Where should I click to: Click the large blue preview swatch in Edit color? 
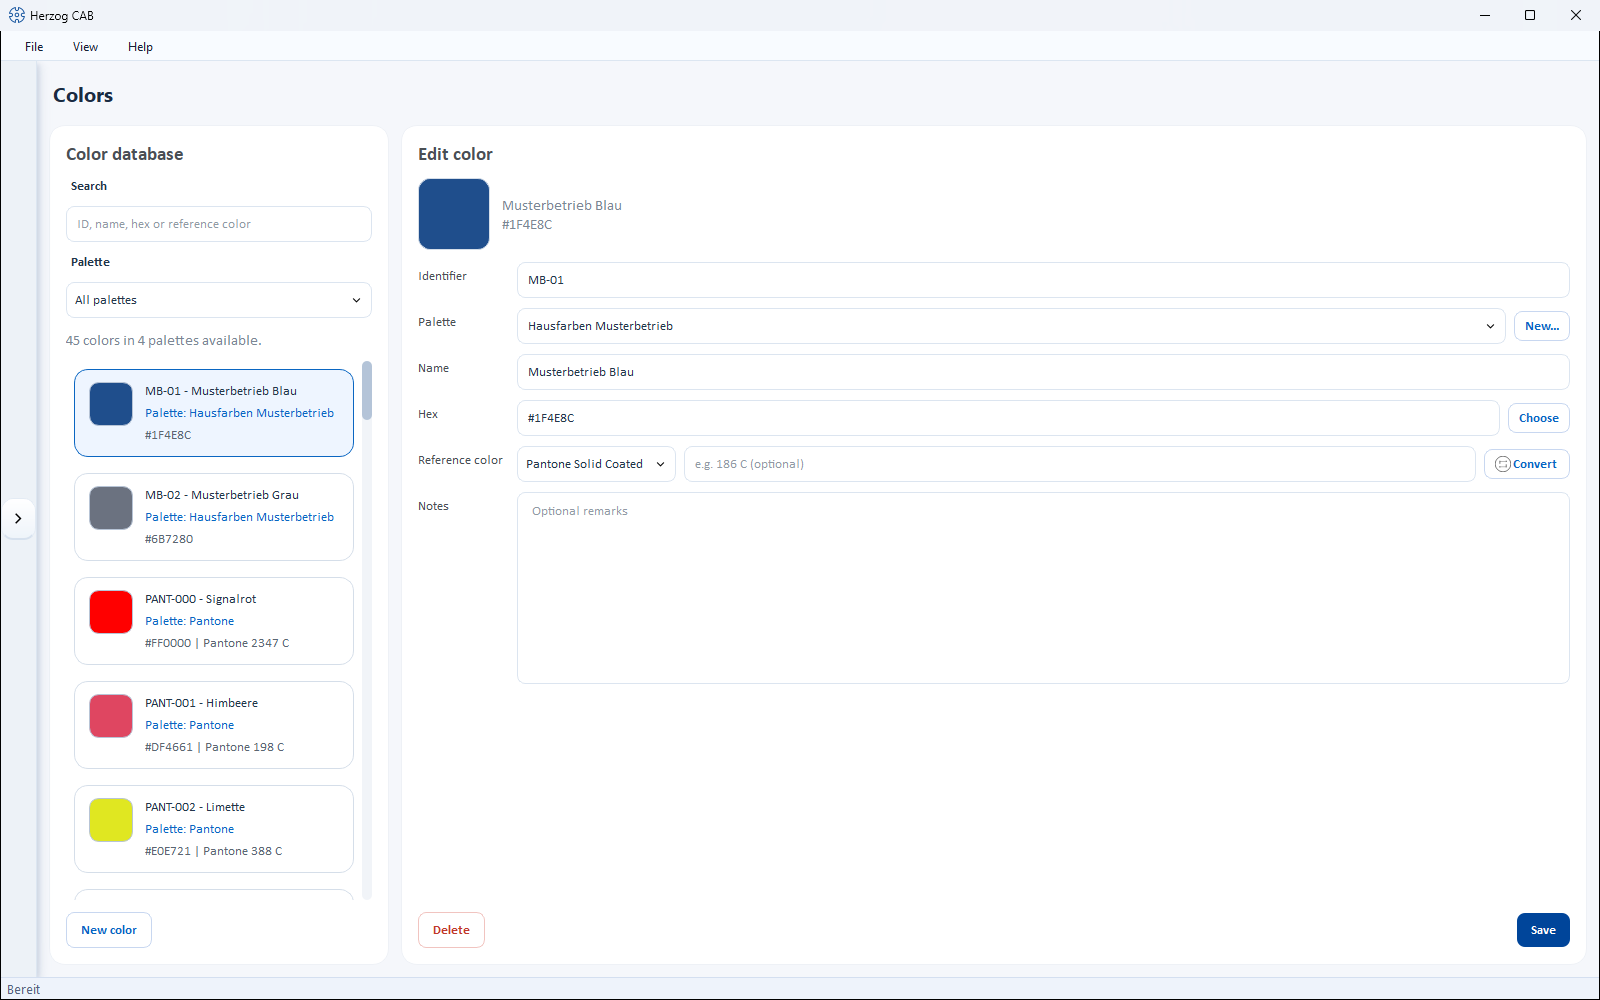pyautogui.click(x=454, y=214)
